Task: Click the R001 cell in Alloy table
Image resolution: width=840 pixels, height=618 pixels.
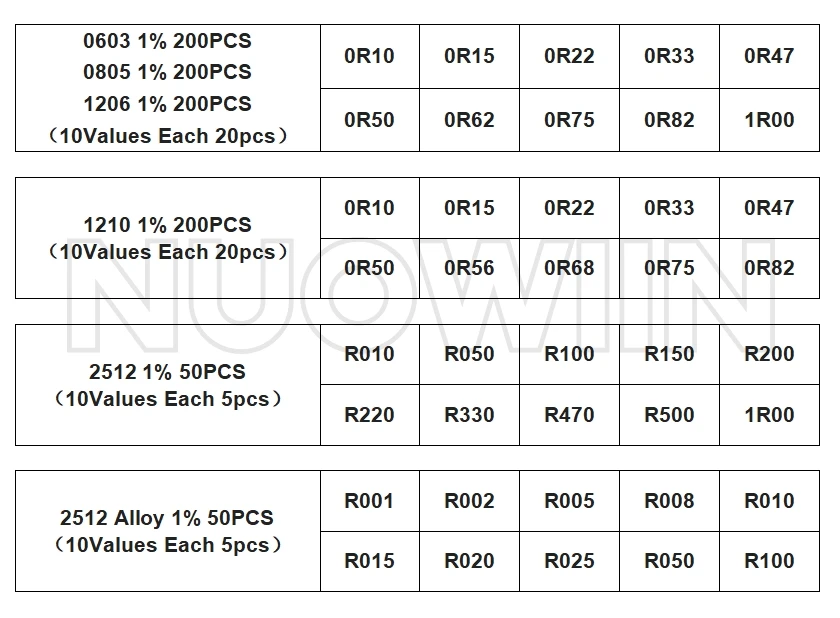Action: tap(370, 501)
